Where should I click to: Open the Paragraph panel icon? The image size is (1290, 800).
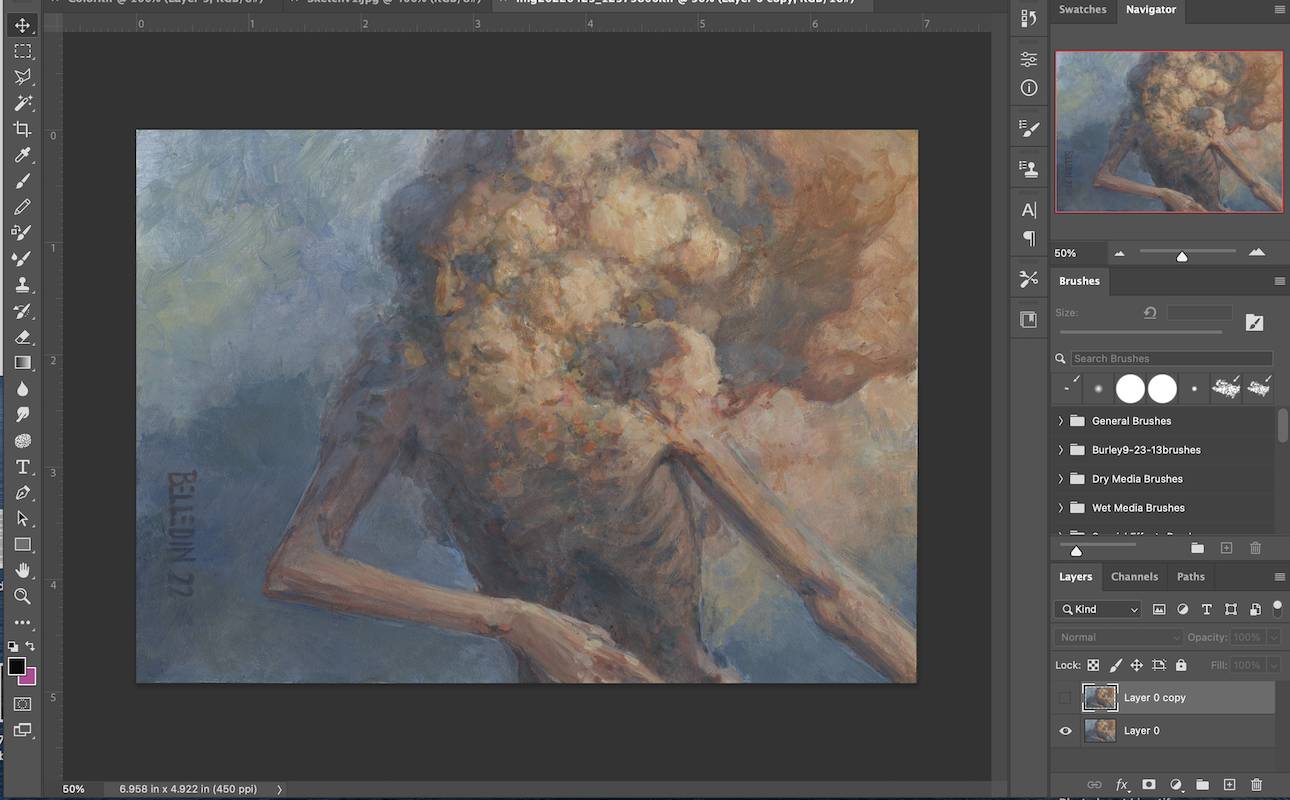tap(1029, 238)
